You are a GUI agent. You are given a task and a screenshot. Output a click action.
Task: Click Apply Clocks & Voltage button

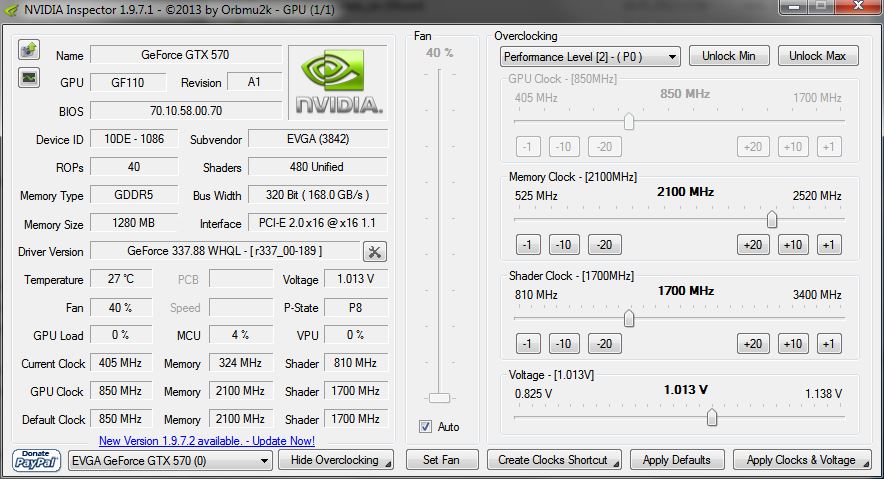802,460
